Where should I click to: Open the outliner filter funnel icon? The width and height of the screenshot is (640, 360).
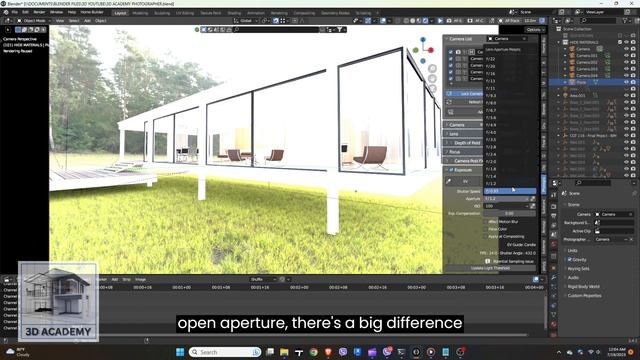pyautogui.click(x=625, y=20)
